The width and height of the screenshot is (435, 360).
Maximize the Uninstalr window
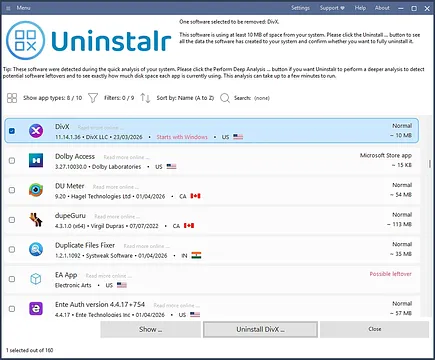click(414, 8)
